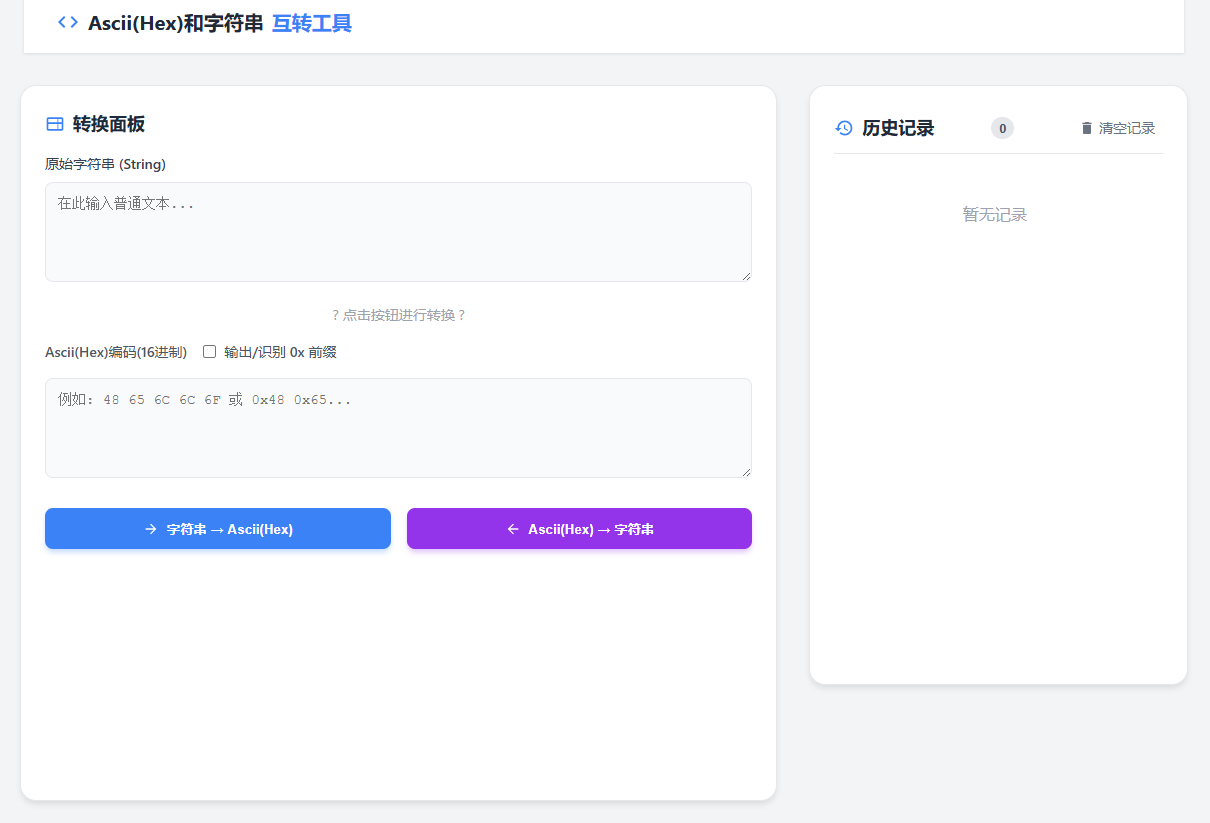
Task: Click the Ascii(Hex)和字符串 page title
Action: [176, 23]
